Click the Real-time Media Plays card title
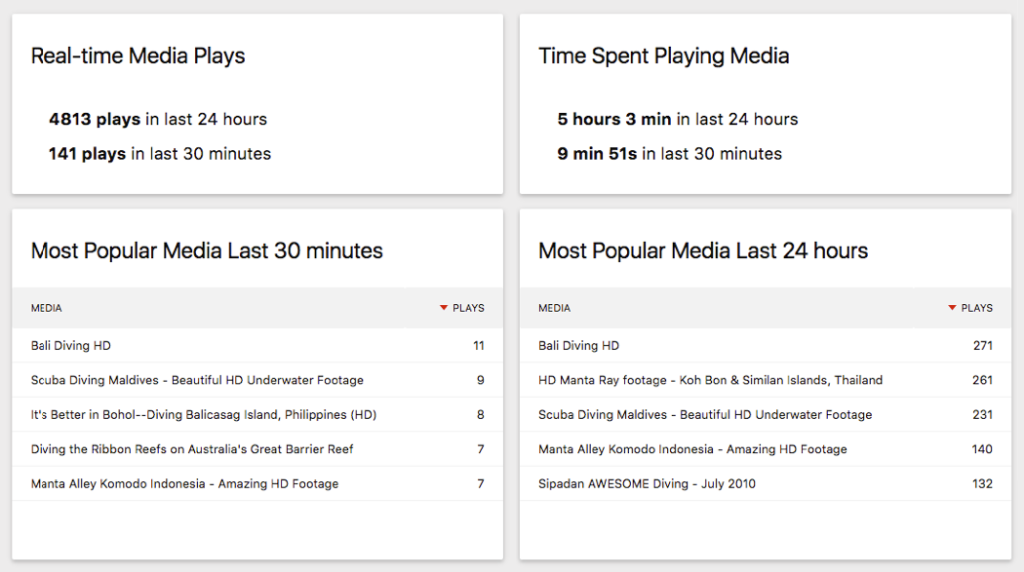Image resolution: width=1024 pixels, height=572 pixels. tap(138, 56)
